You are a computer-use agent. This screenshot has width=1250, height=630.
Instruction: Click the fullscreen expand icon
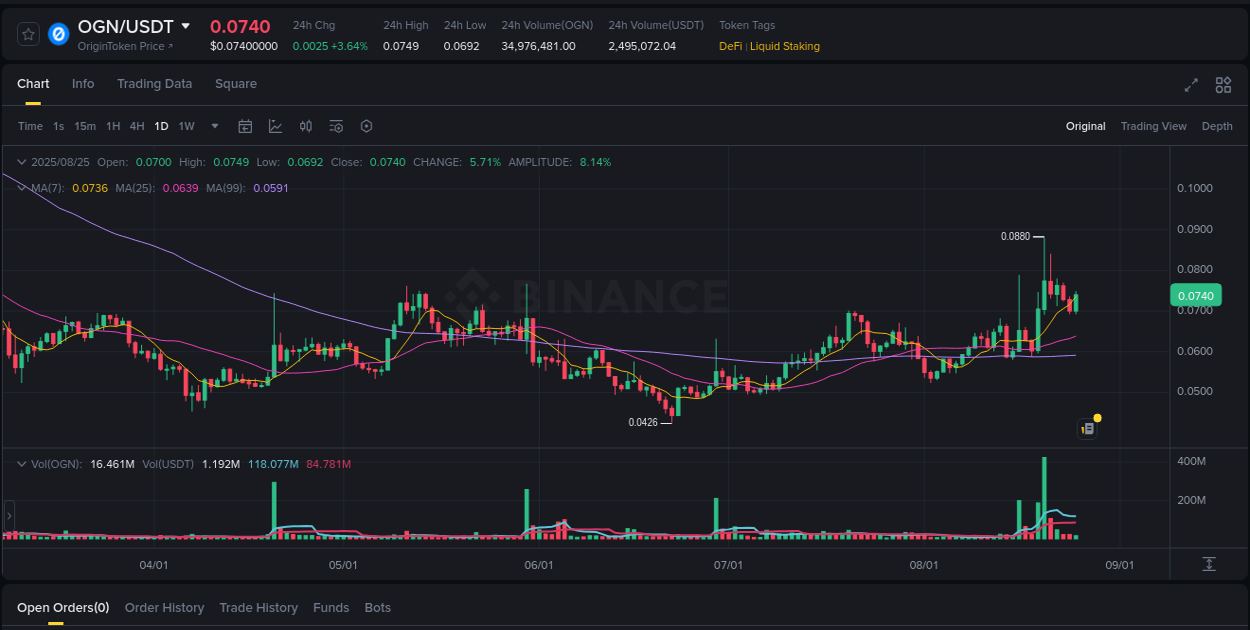click(1191, 86)
